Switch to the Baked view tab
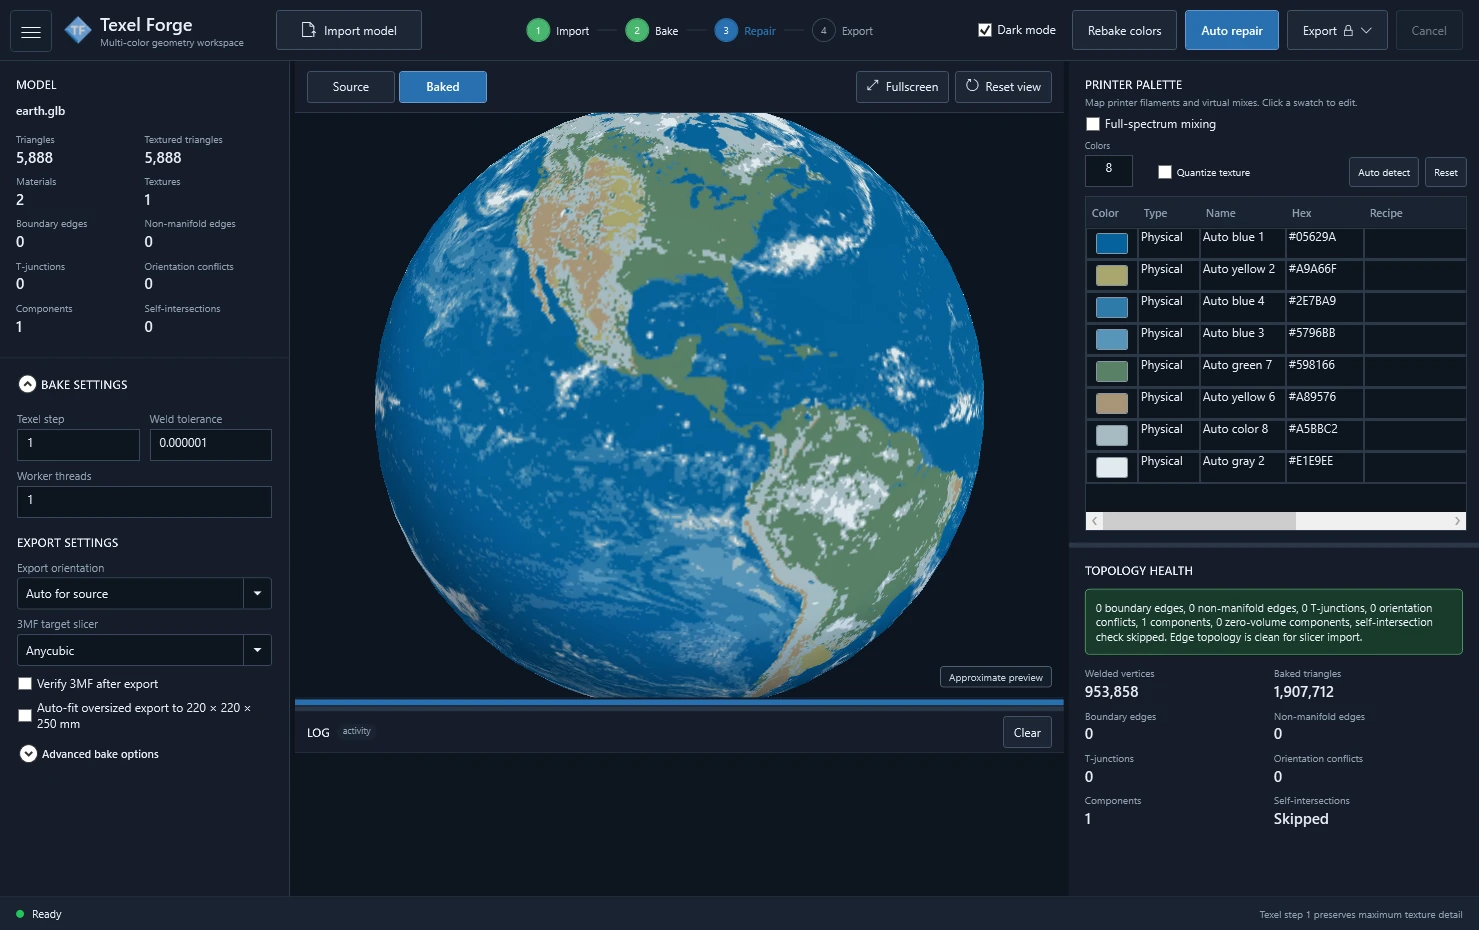 [x=443, y=87]
